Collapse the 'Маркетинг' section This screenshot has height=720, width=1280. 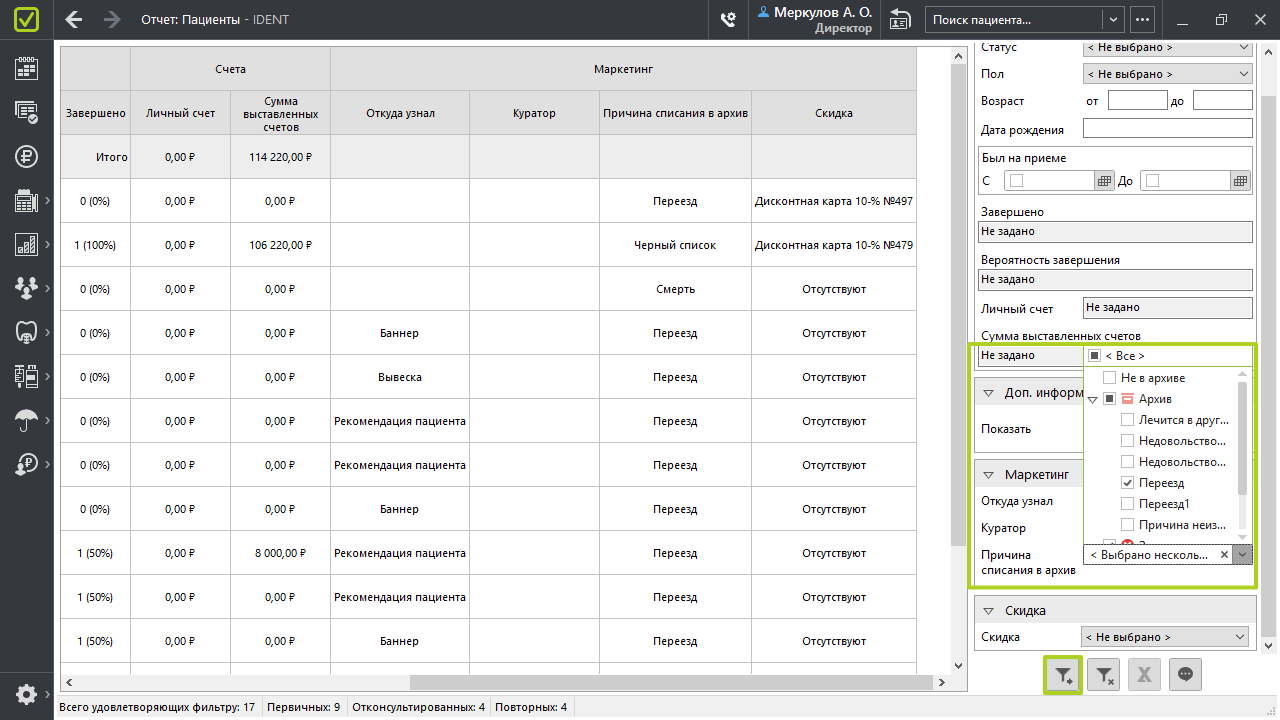pyautogui.click(x=988, y=475)
